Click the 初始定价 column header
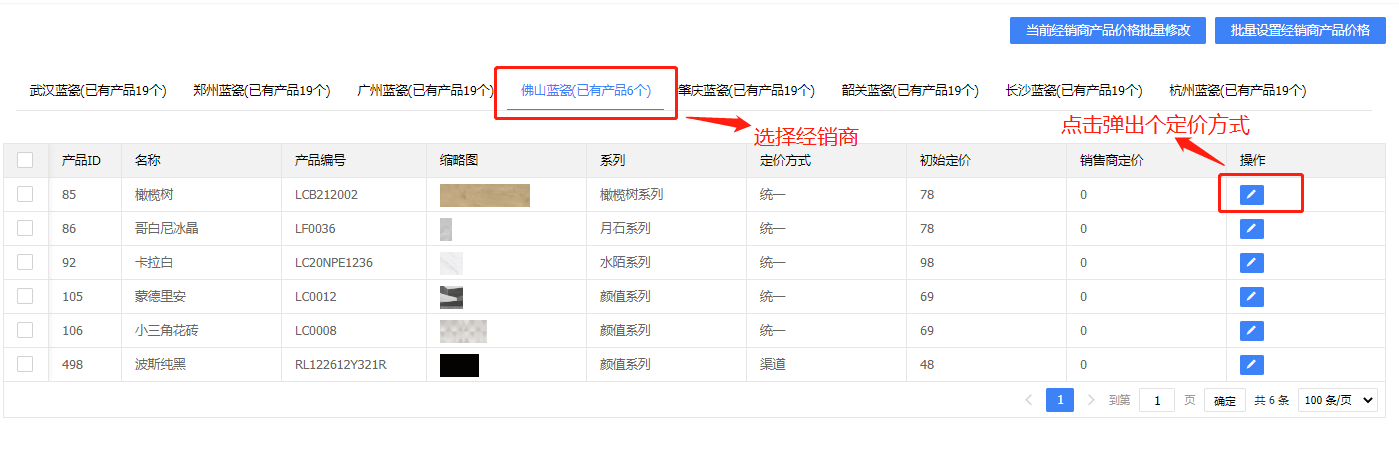 point(945,160)
